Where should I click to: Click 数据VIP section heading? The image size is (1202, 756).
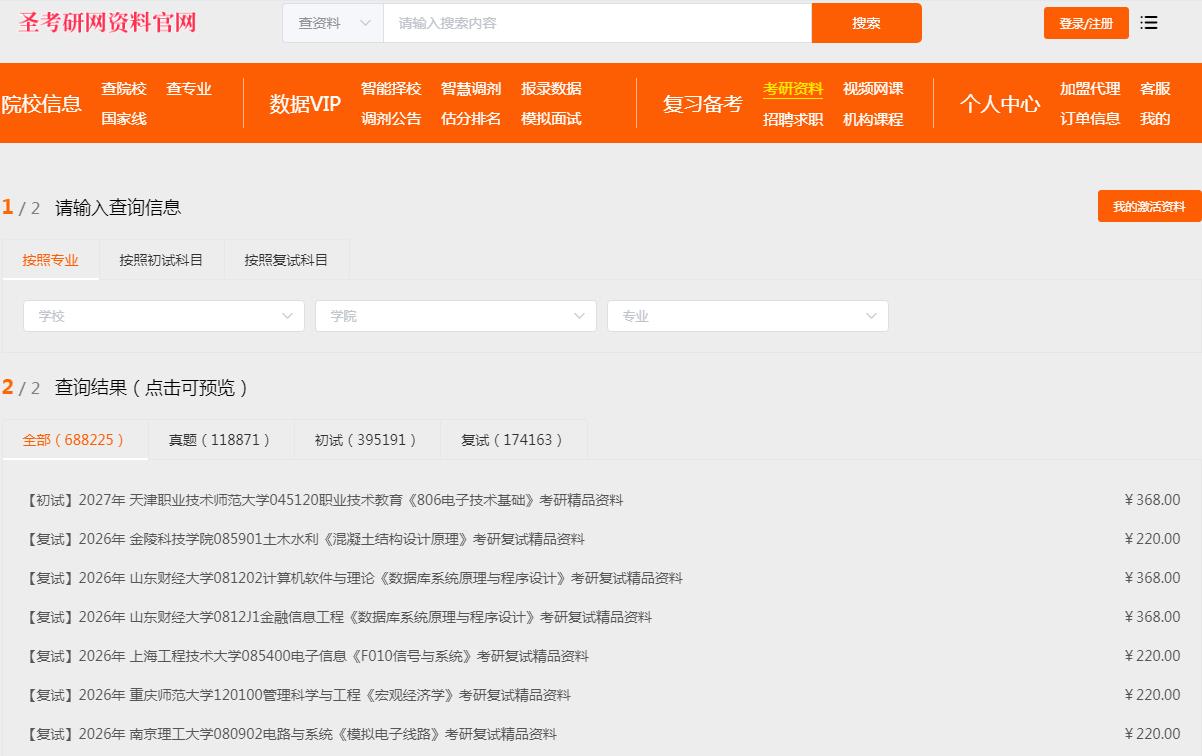click(x=305, y=104)
